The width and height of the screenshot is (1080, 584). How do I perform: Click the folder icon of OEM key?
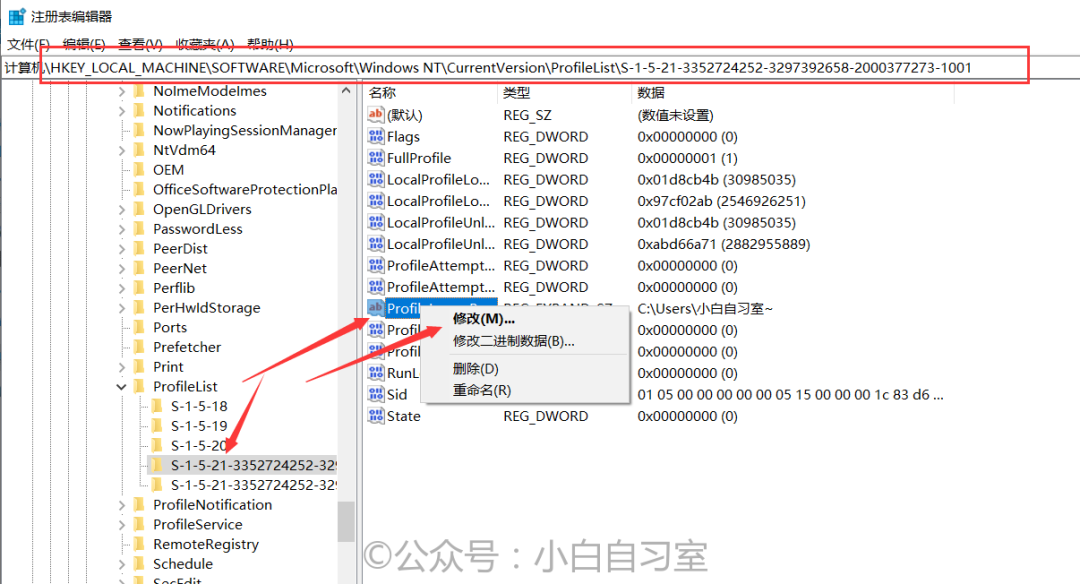point(140,169)
